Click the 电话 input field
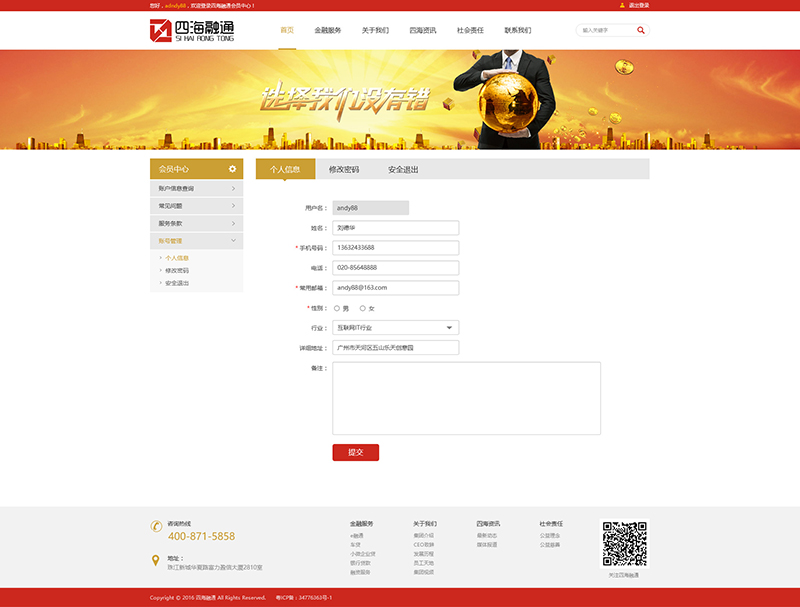Viewport: 800px width, 607px height. coord(395,268)
